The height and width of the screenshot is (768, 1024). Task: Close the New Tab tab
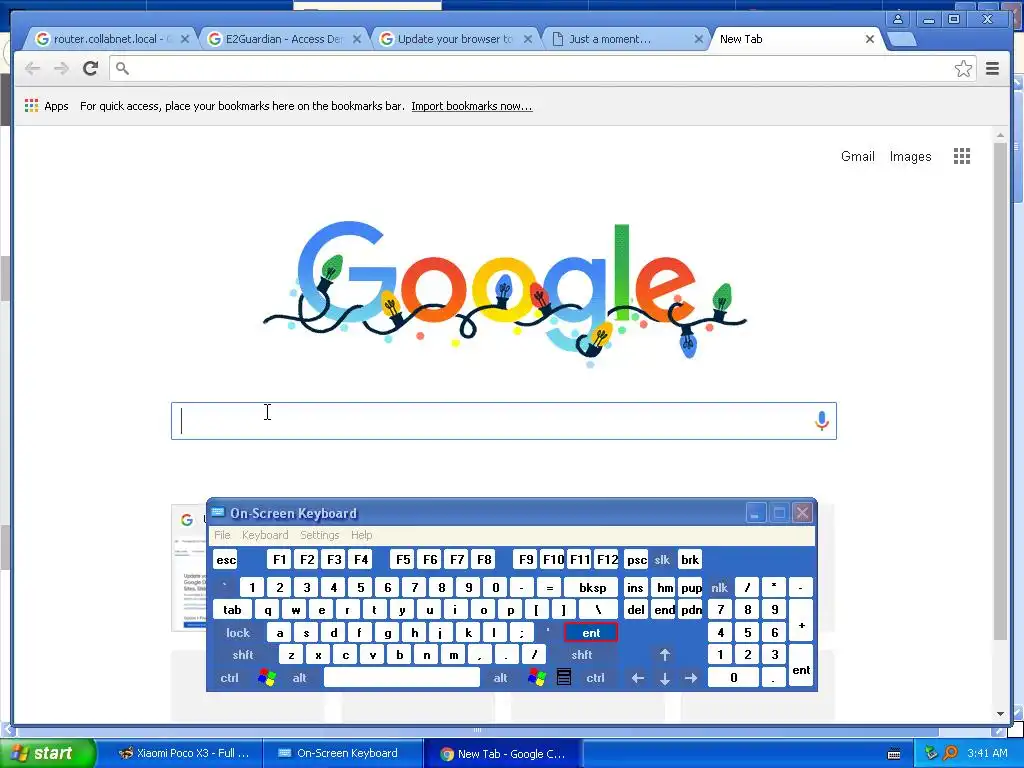(869, 39)
